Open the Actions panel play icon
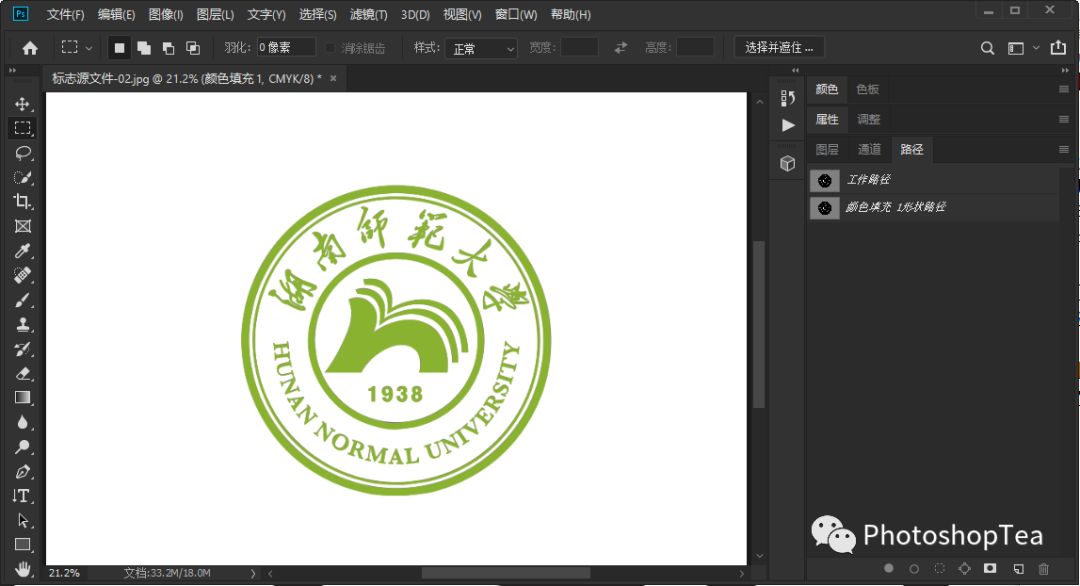 pos(788,125)
